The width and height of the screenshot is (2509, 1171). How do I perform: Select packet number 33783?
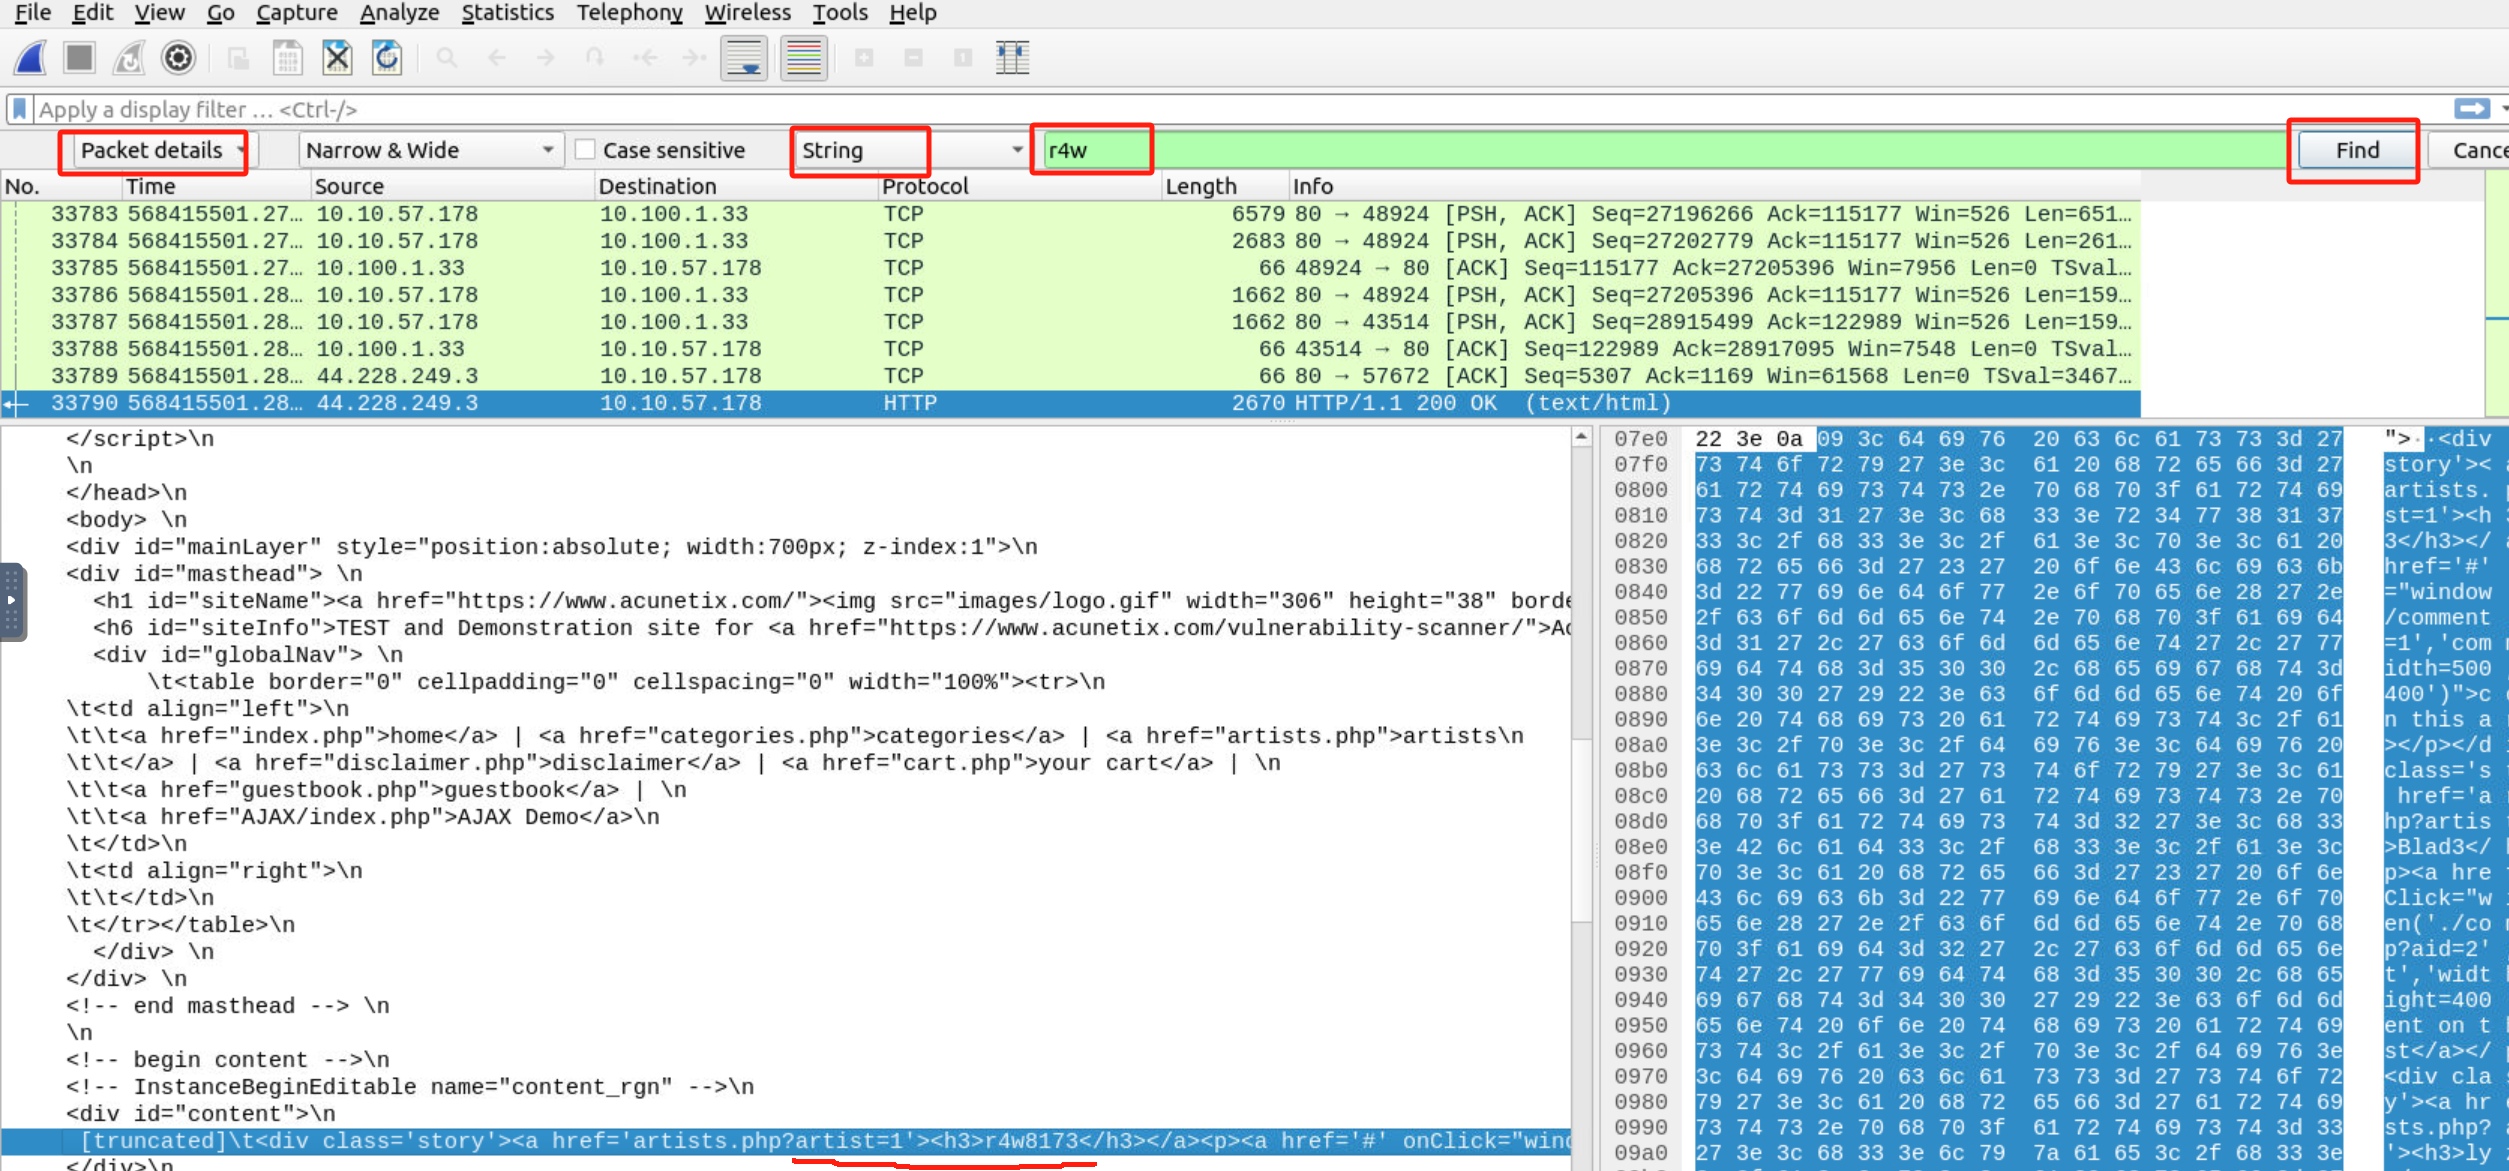[x=1070, y=214]
